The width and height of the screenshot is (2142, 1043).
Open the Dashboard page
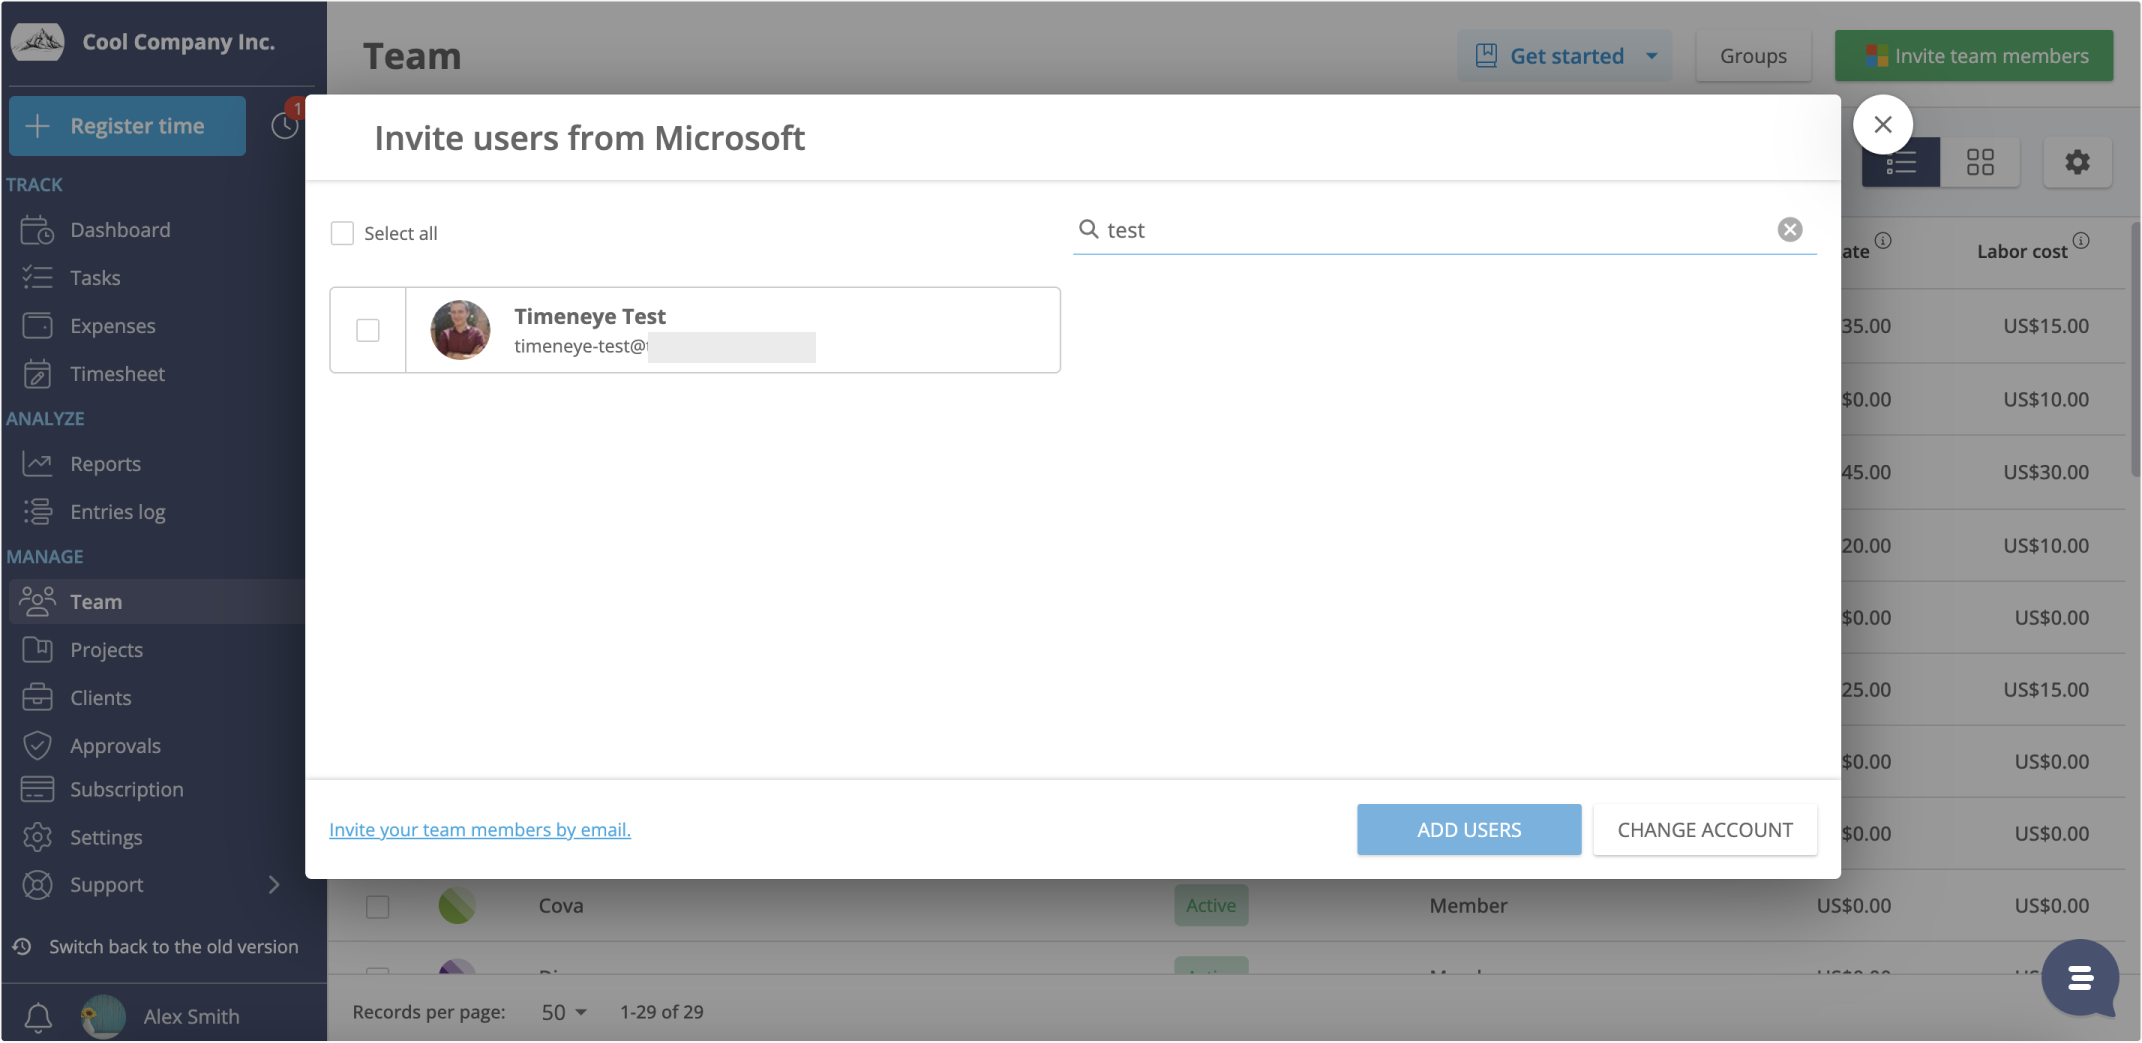(120, 229)
